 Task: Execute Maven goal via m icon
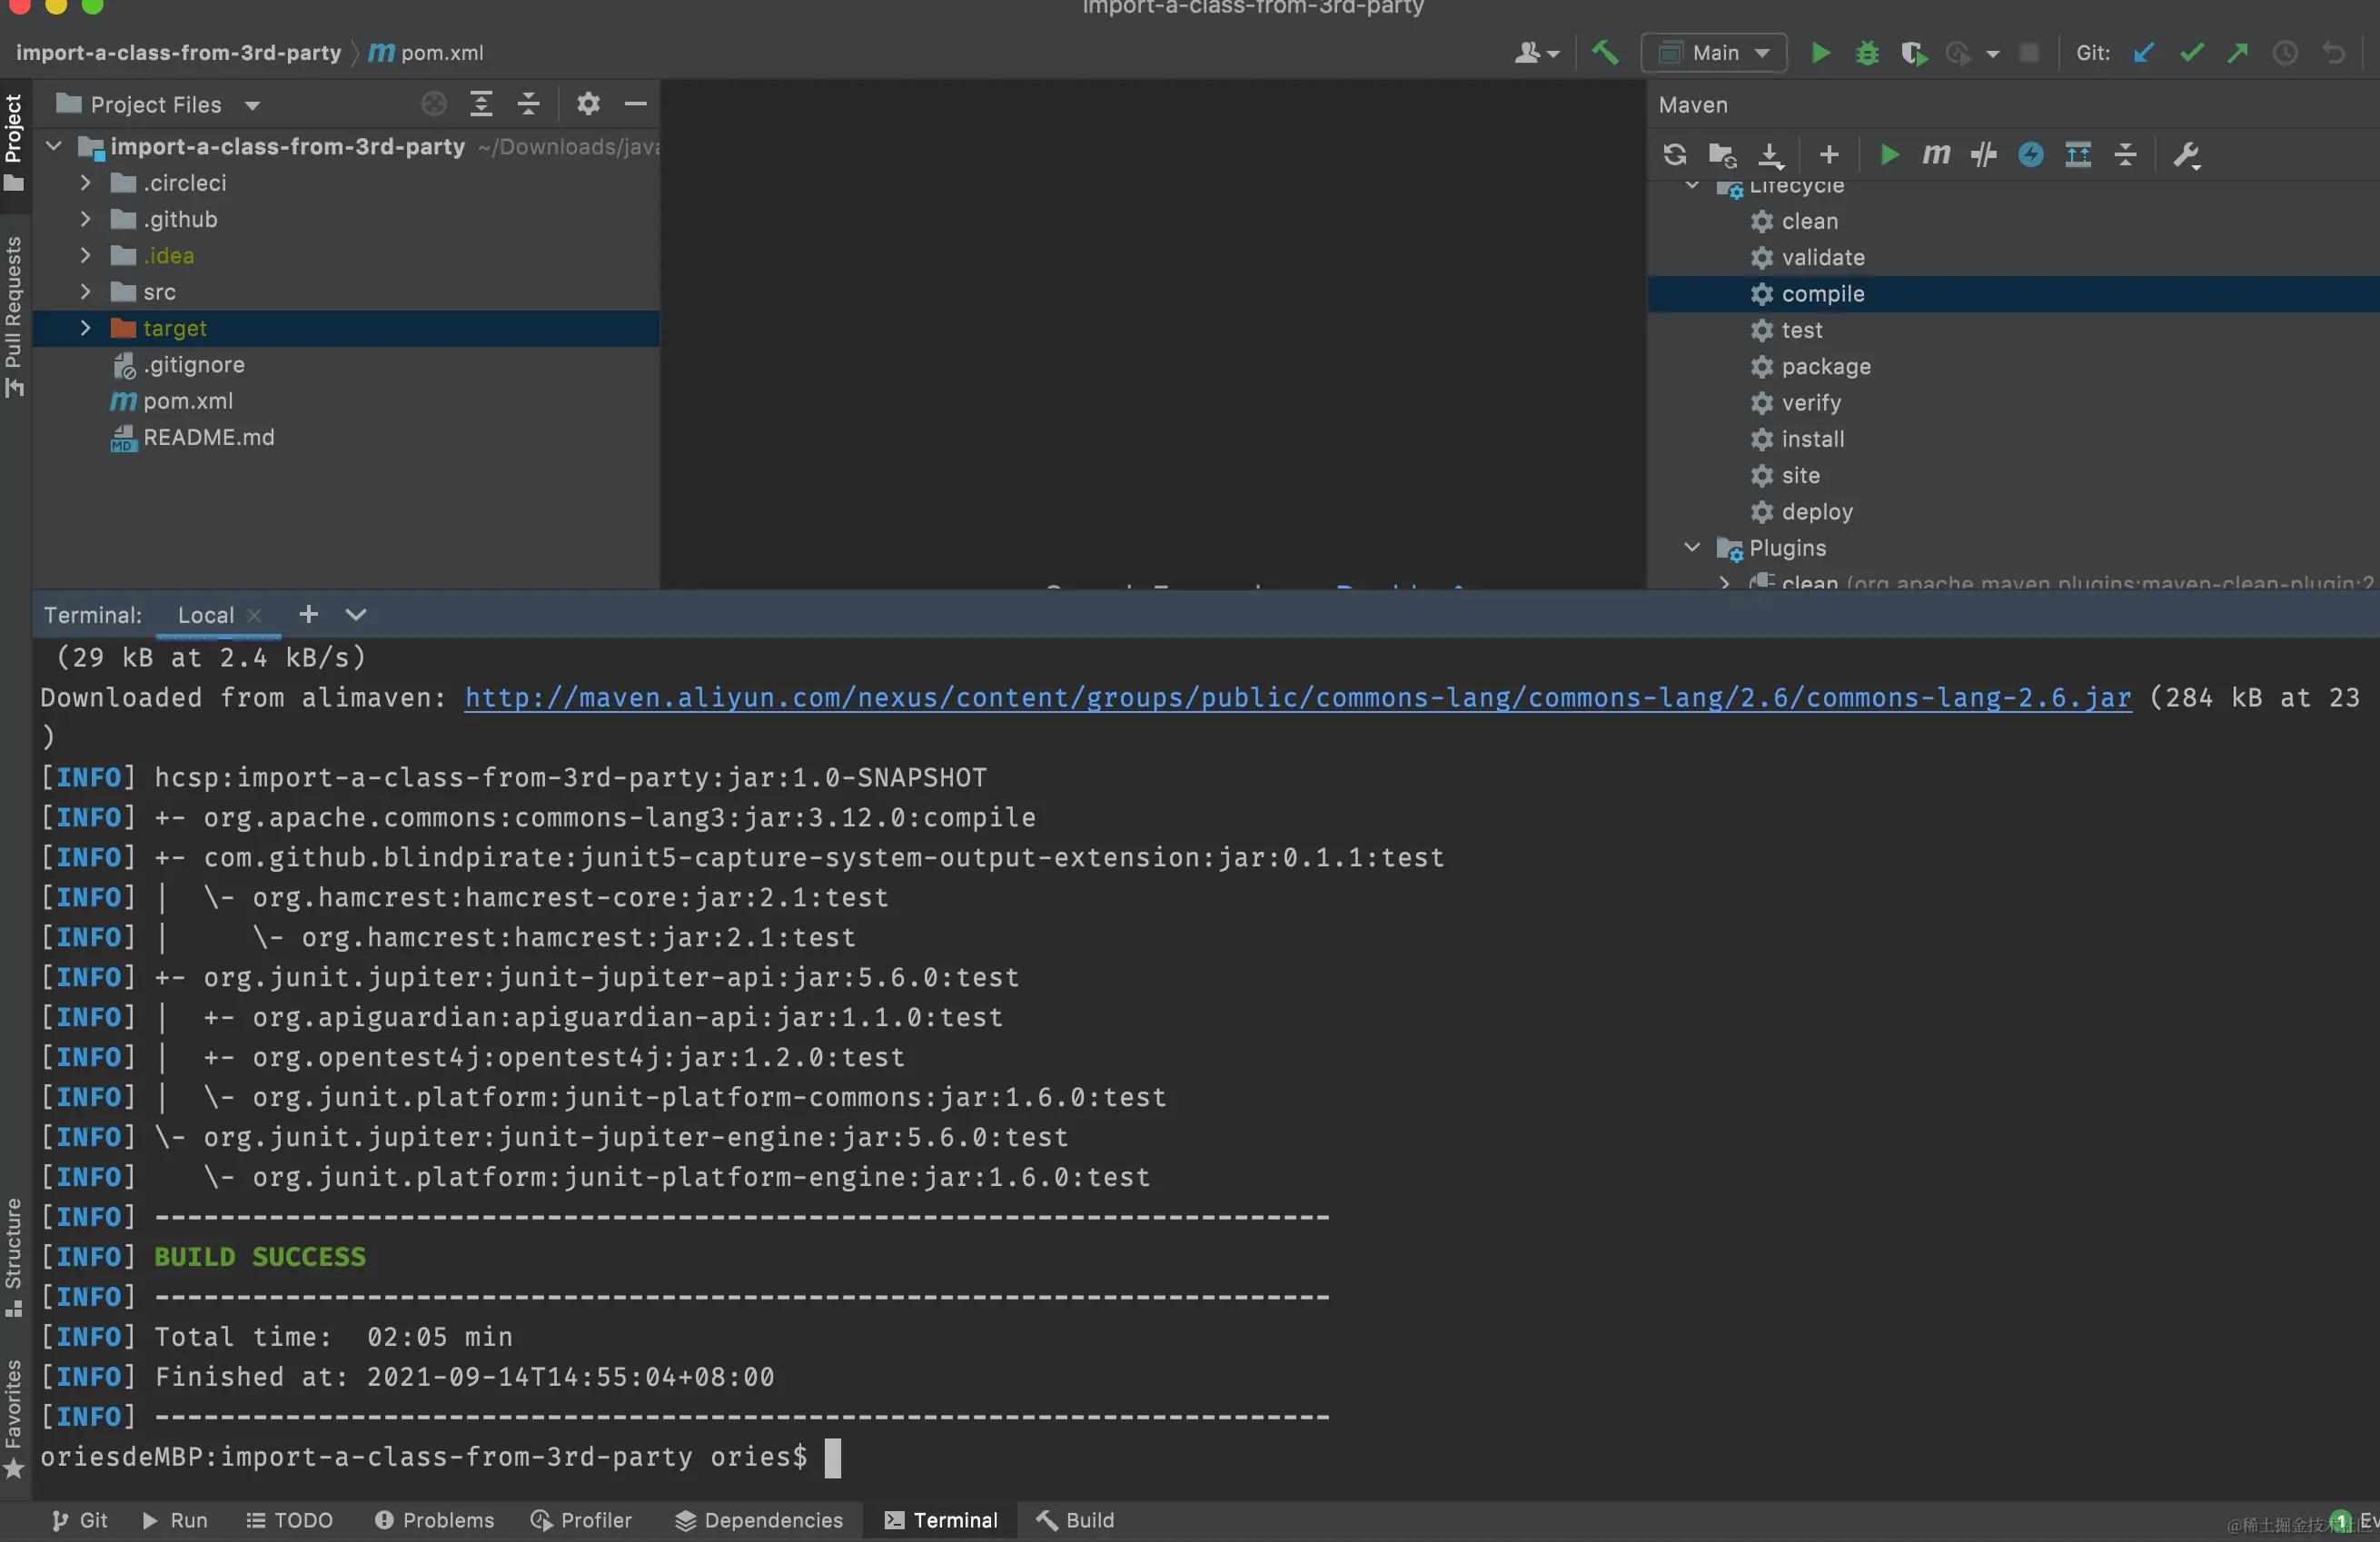pos(1936,155)
